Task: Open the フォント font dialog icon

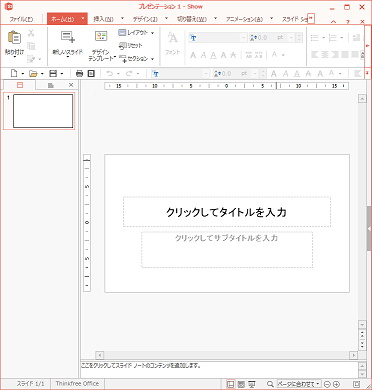Action: pos(173,37)
